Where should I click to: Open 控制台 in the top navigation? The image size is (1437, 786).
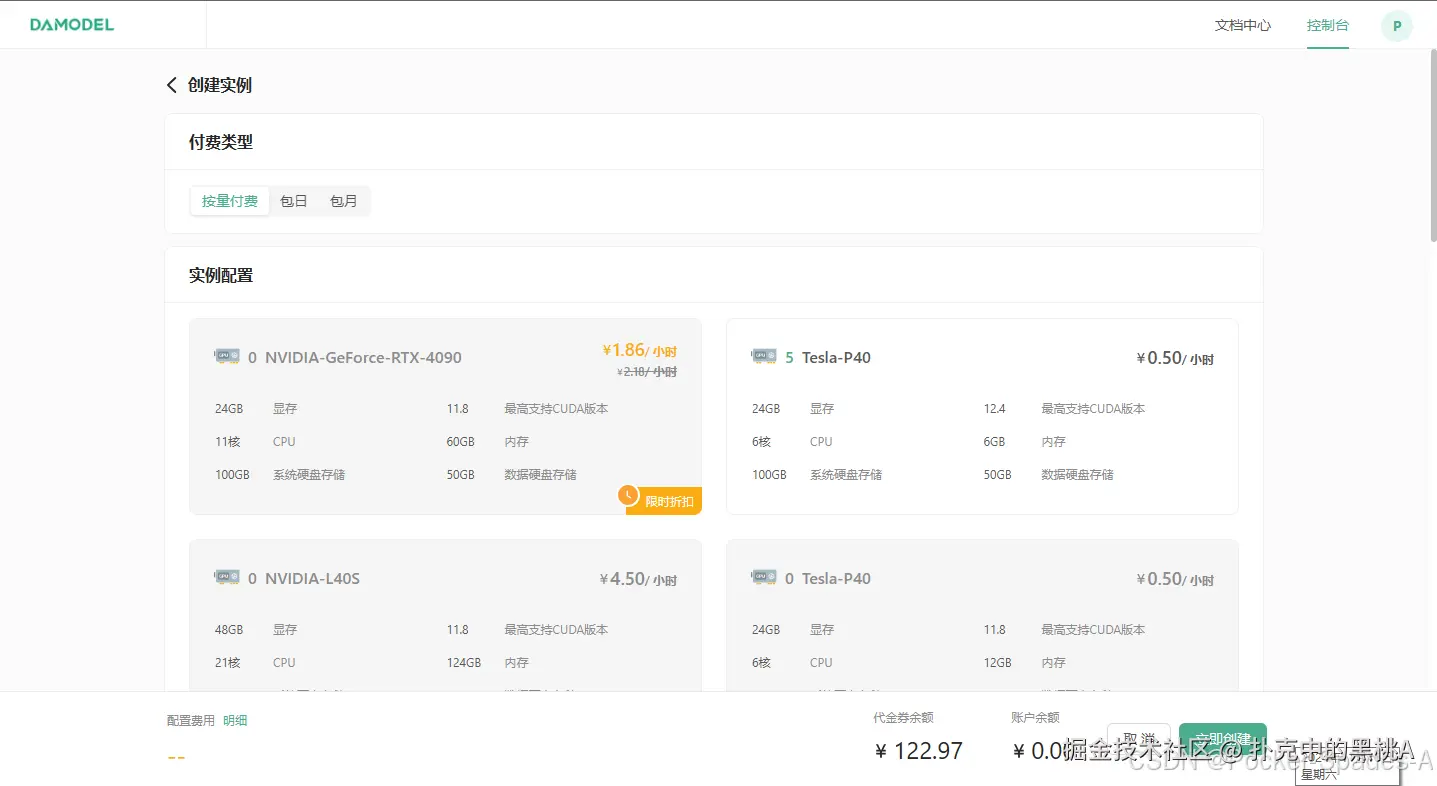[1328, 25]
